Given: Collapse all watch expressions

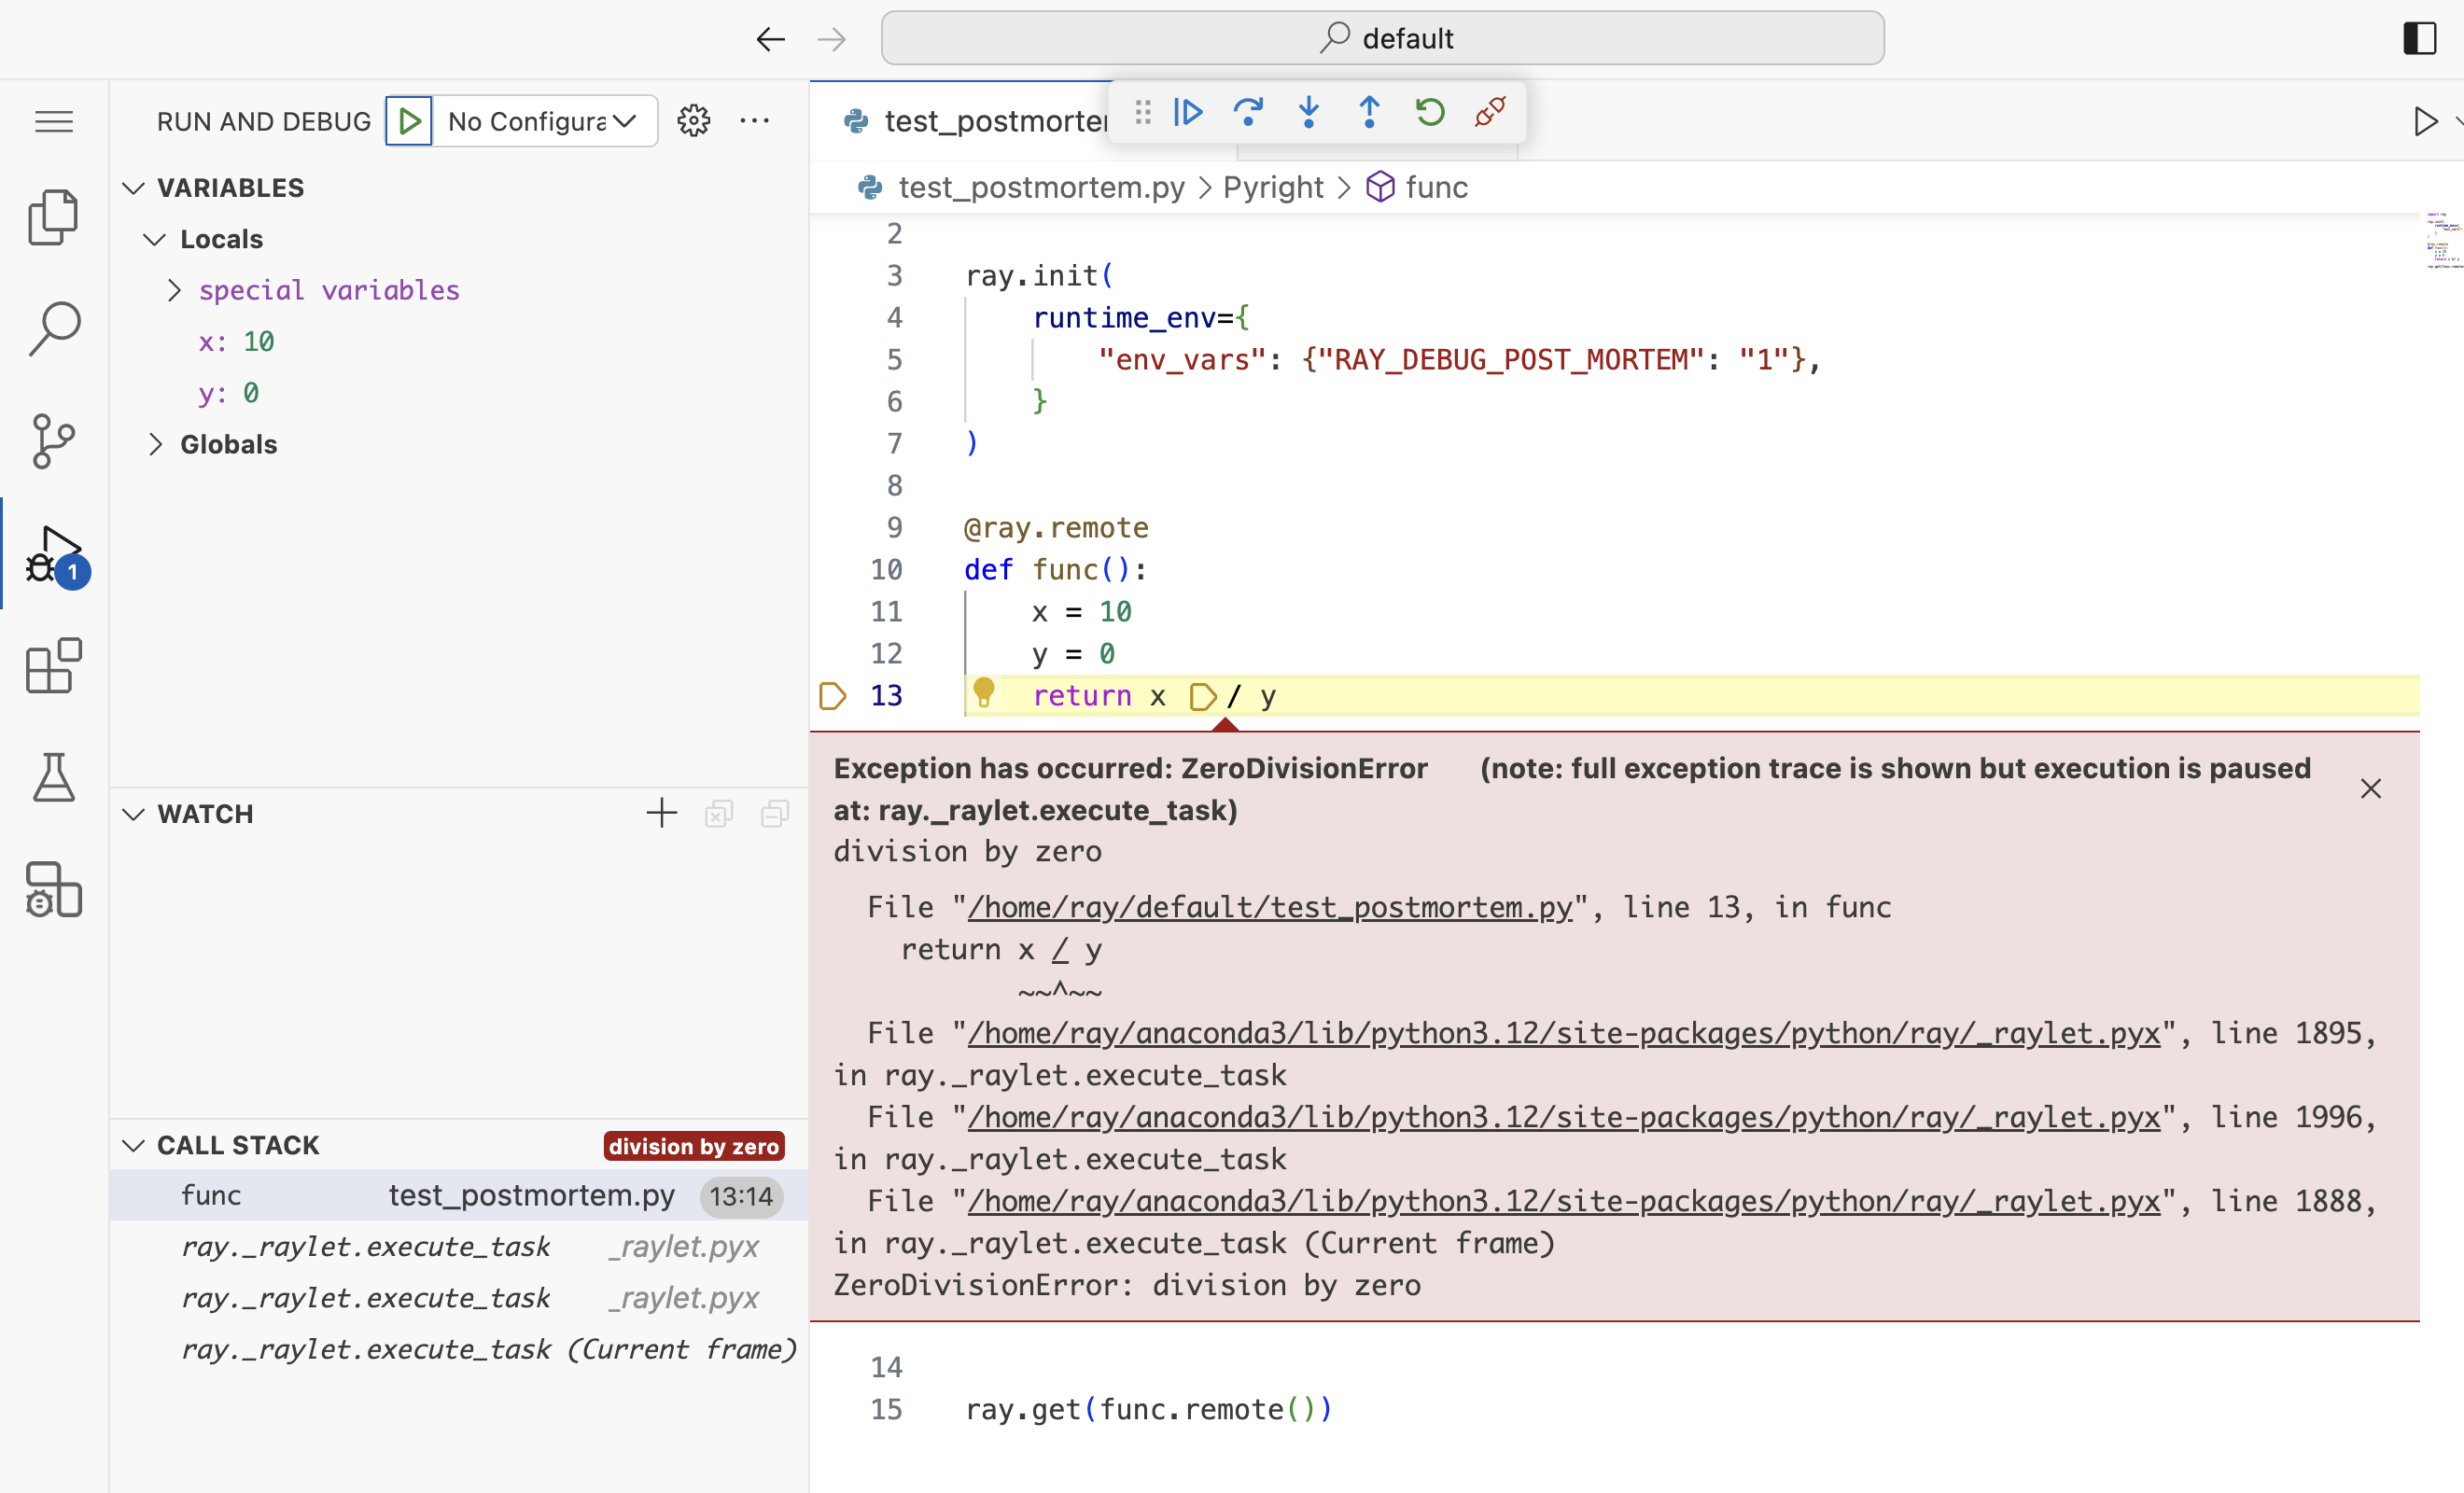Looking at the screenshot, I should pos(775,813).
